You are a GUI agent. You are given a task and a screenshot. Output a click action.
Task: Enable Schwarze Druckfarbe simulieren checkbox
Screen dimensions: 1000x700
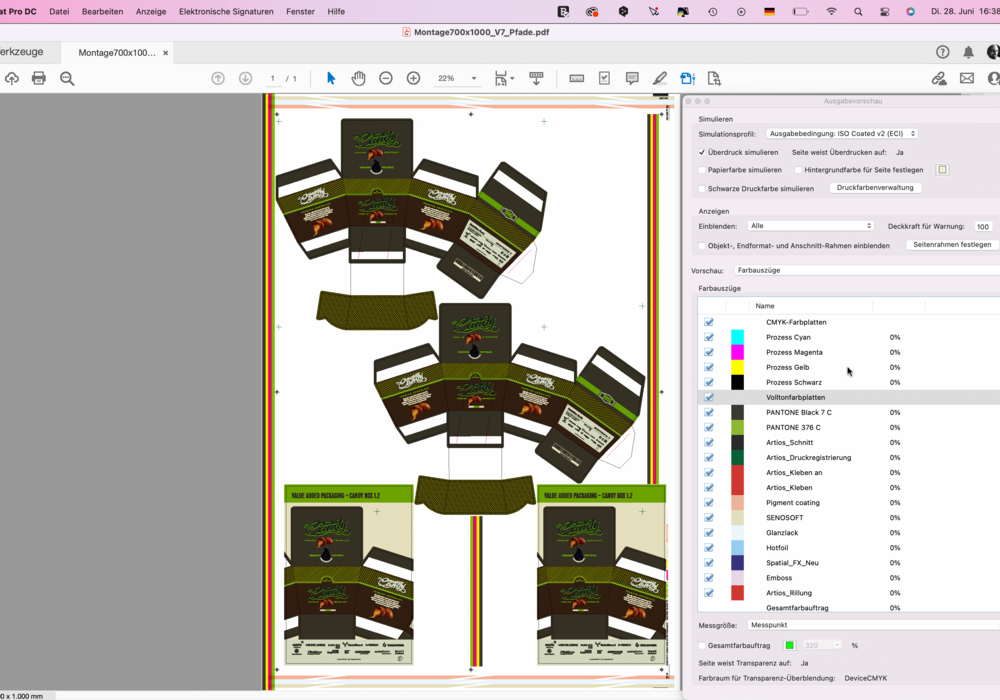click(702, 189)
